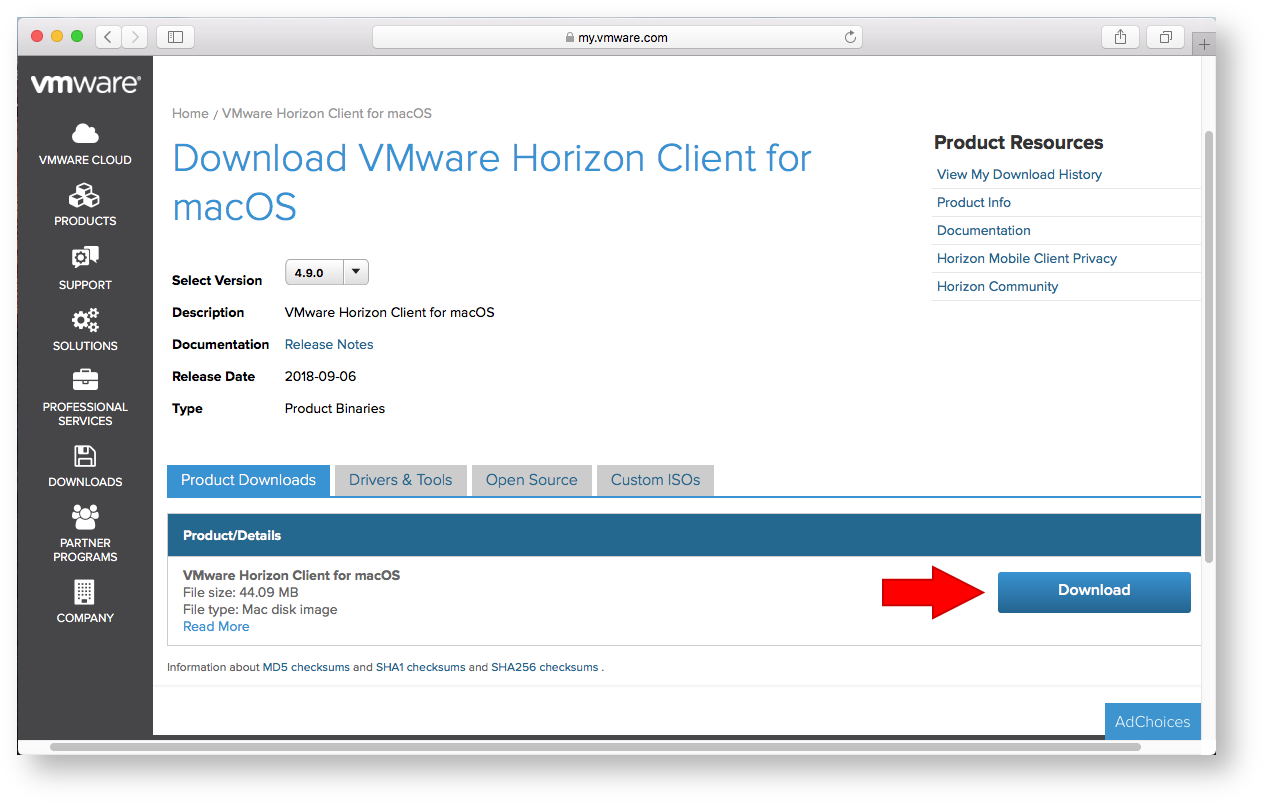The image size is (1264, 803).
Task: Click the File type: Mac disk image text
Action: (x=260, y=609)
